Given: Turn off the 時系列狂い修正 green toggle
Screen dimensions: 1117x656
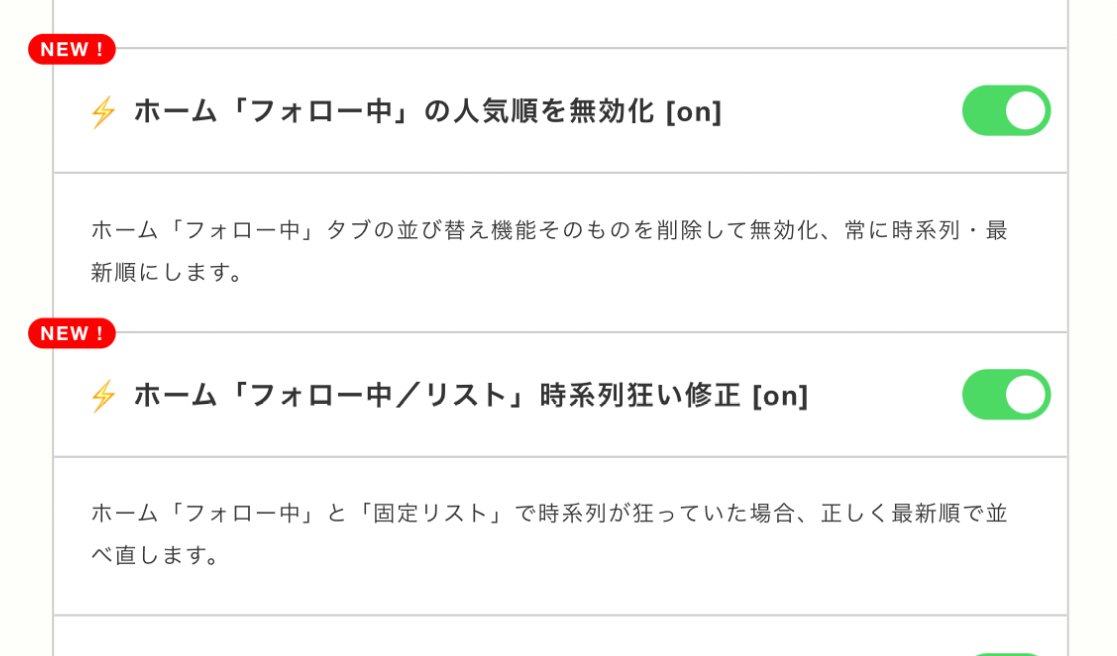Looking at the screenshot, I should click(1006, 395).
